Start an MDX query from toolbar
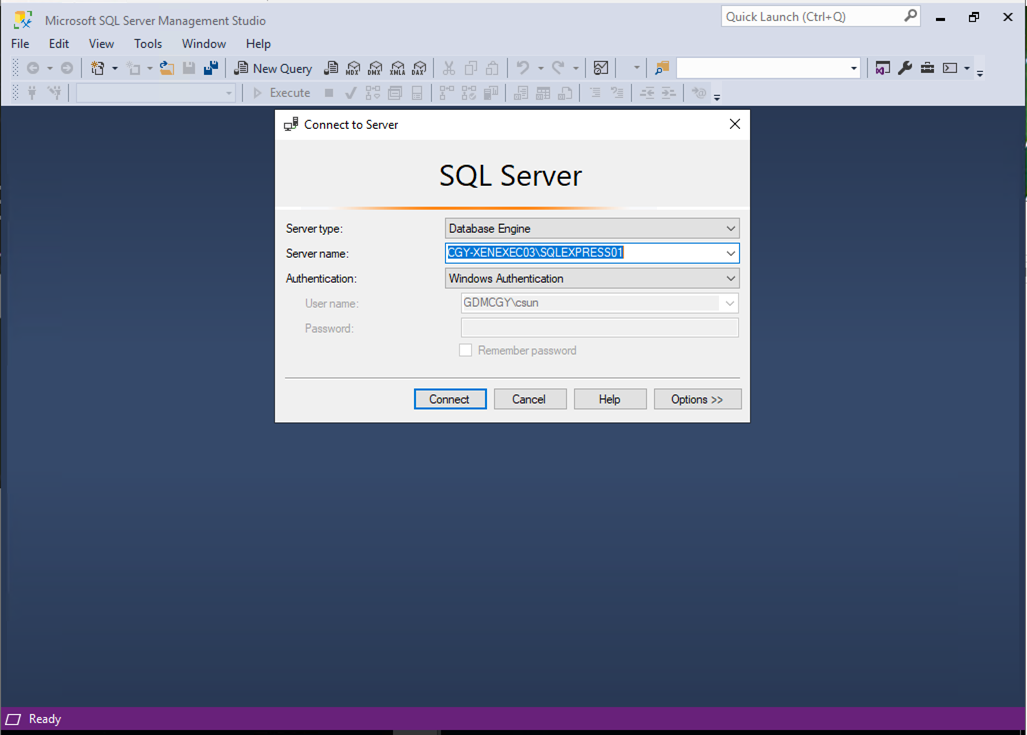1027x735 pixels. coord(353,68)
